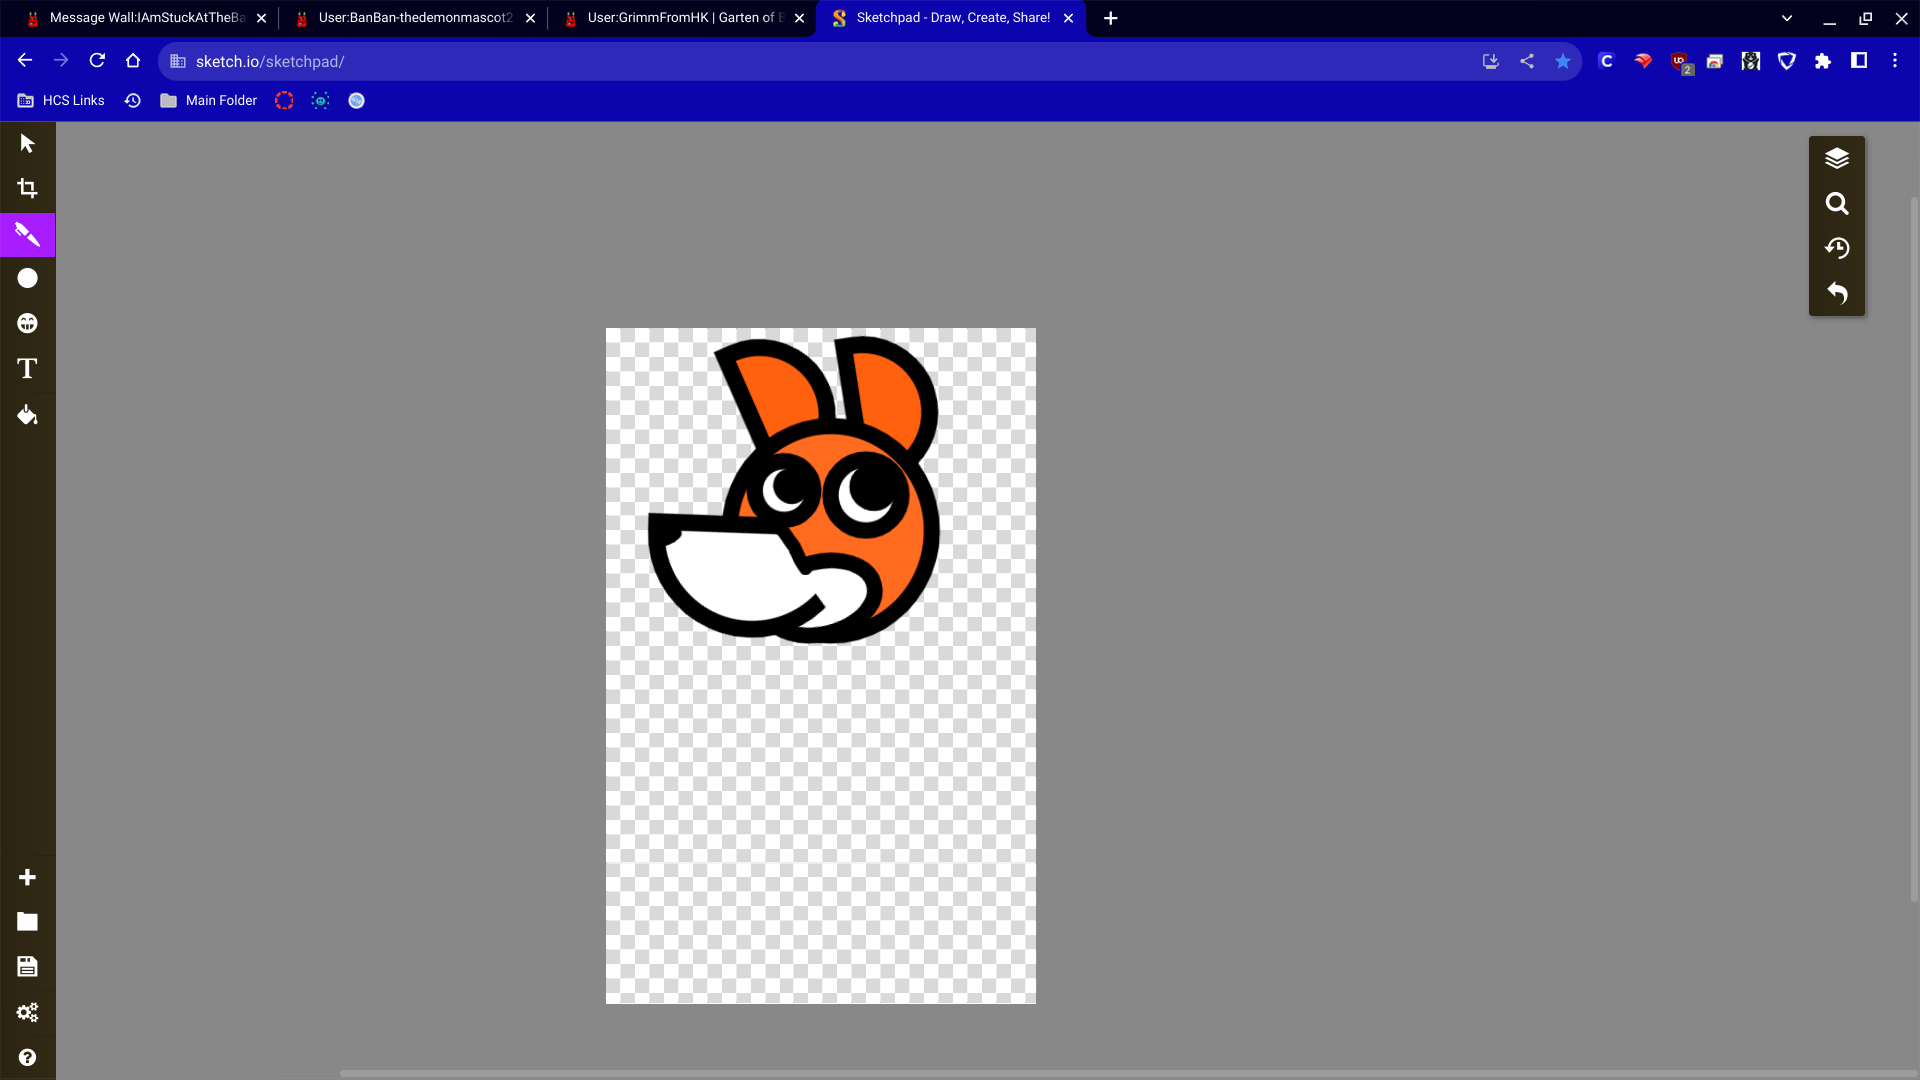Select the Crop tool
The height and width of the screenshot is (1080, 1920).
tap(27, 188)
